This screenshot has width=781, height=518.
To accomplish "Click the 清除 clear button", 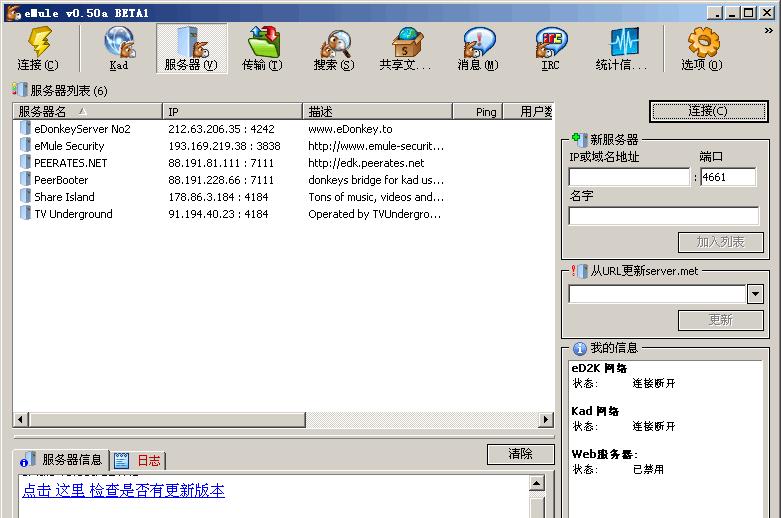I will tap(521, 454).
